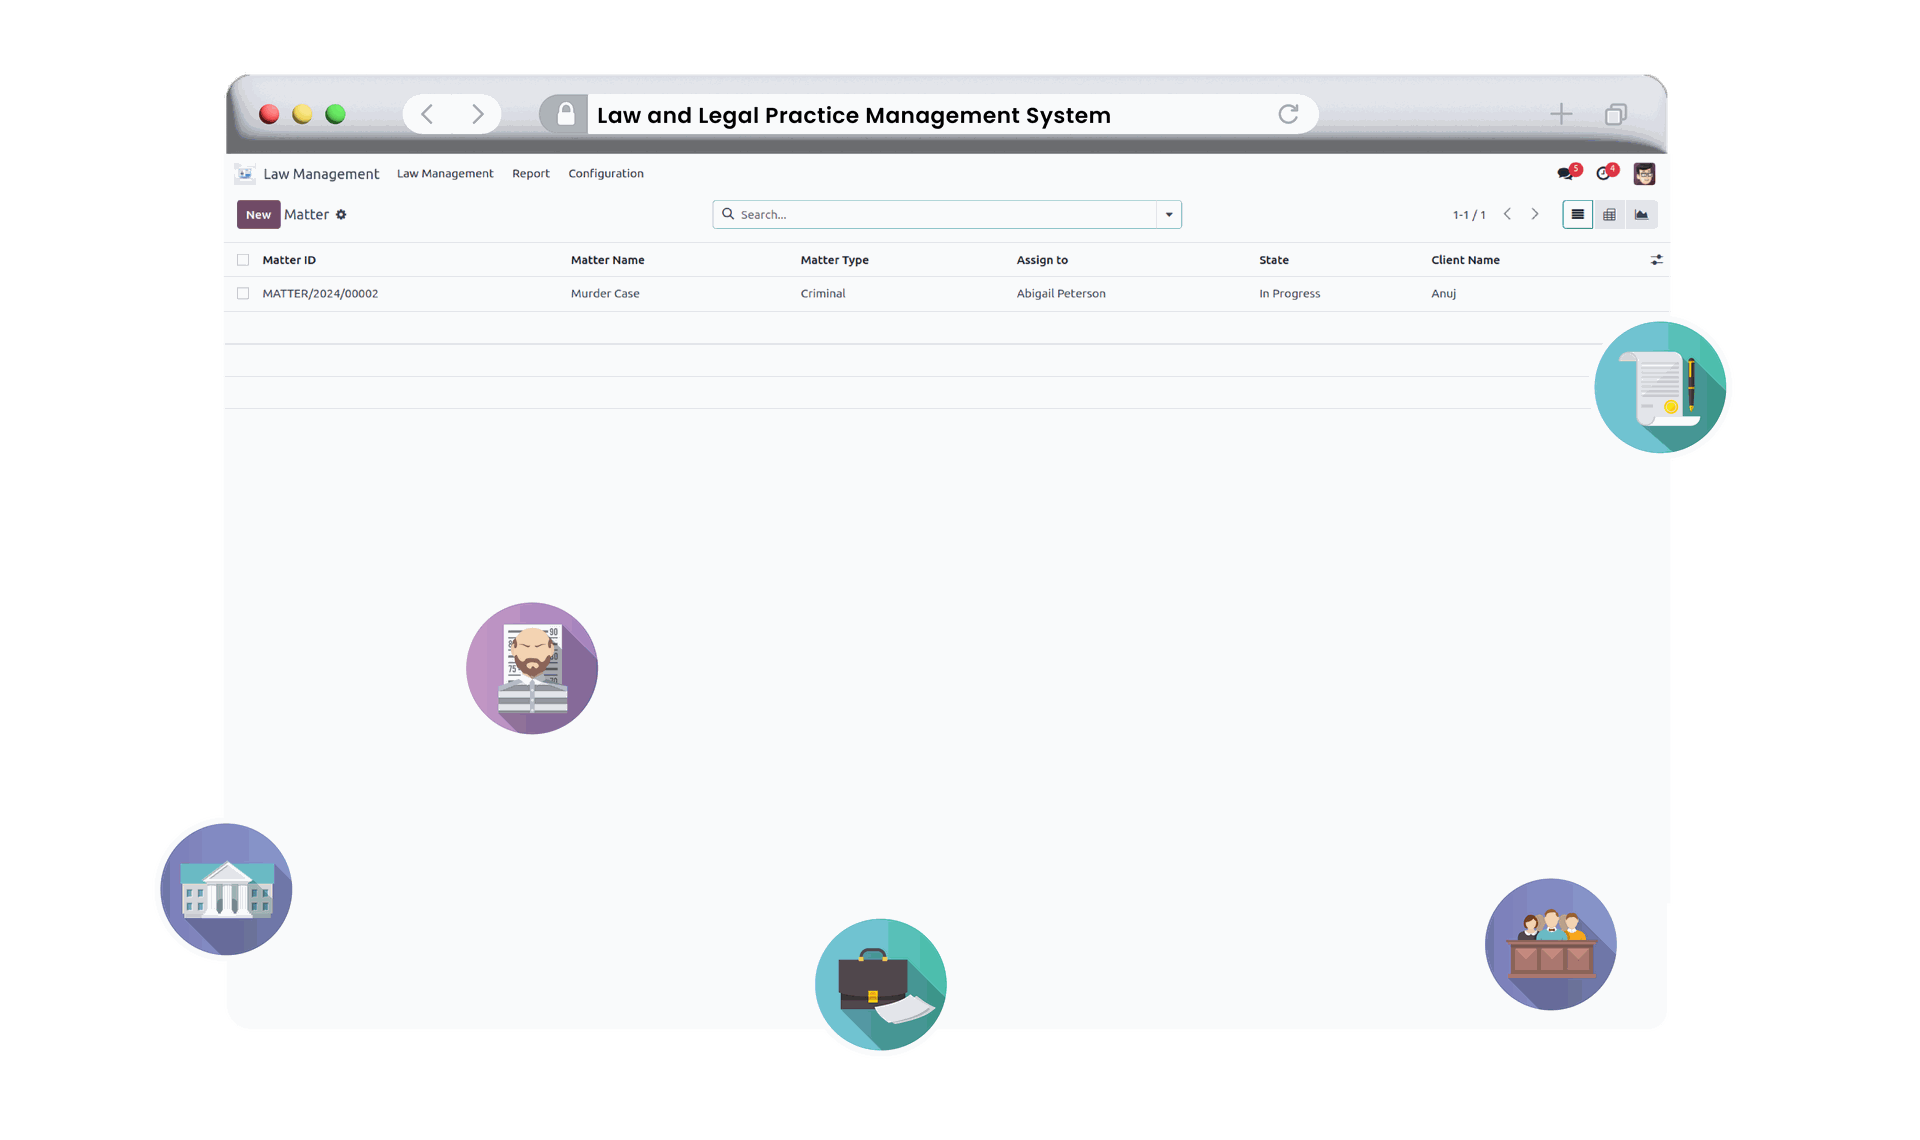Select all matters with header checkbox
Screen dimensions: 1920x1140
(243, 259)
